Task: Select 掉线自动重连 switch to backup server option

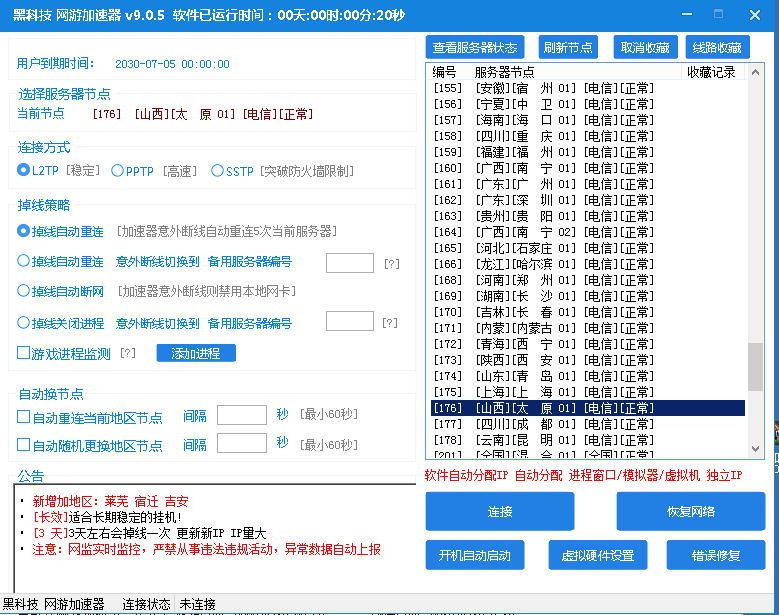Action: click(x=23, y=261)
